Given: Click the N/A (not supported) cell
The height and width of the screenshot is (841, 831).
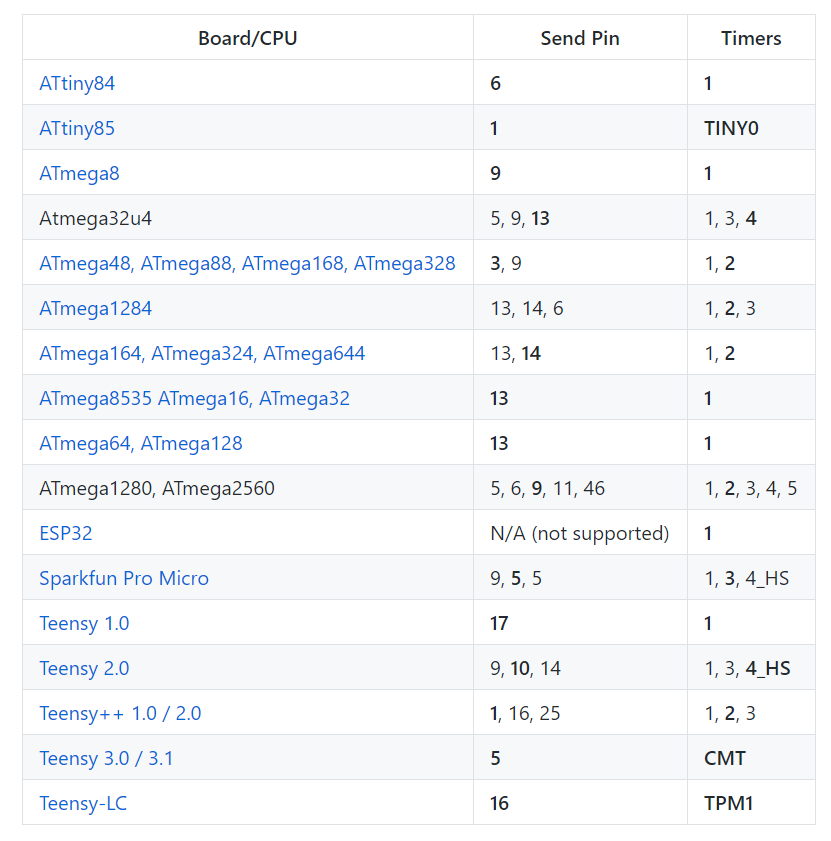Looking at the screenshot, I should [580, 534].
